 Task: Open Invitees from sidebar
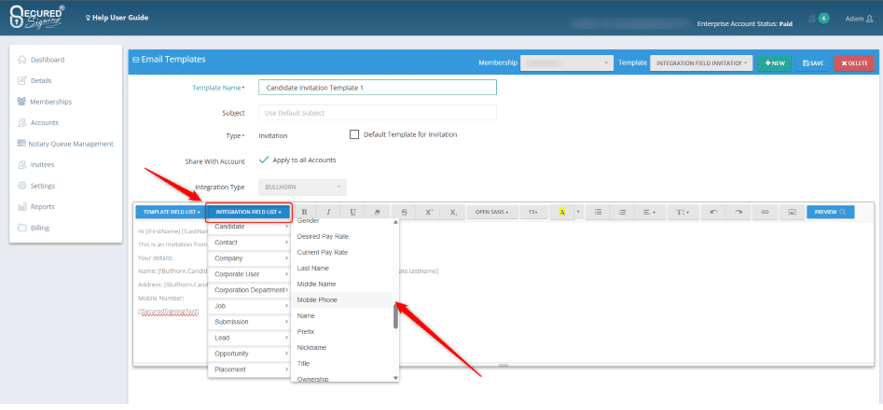click(x=35, y=165)
